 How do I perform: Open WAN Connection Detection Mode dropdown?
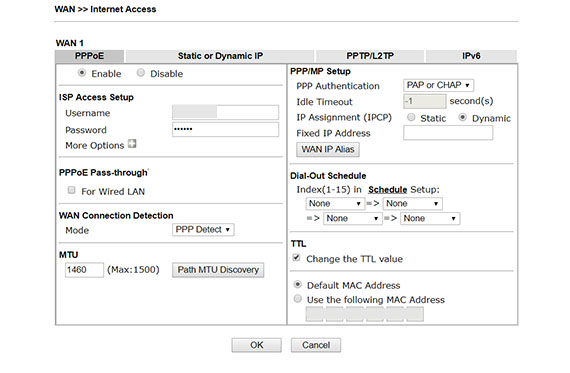(x=203, y=229)
